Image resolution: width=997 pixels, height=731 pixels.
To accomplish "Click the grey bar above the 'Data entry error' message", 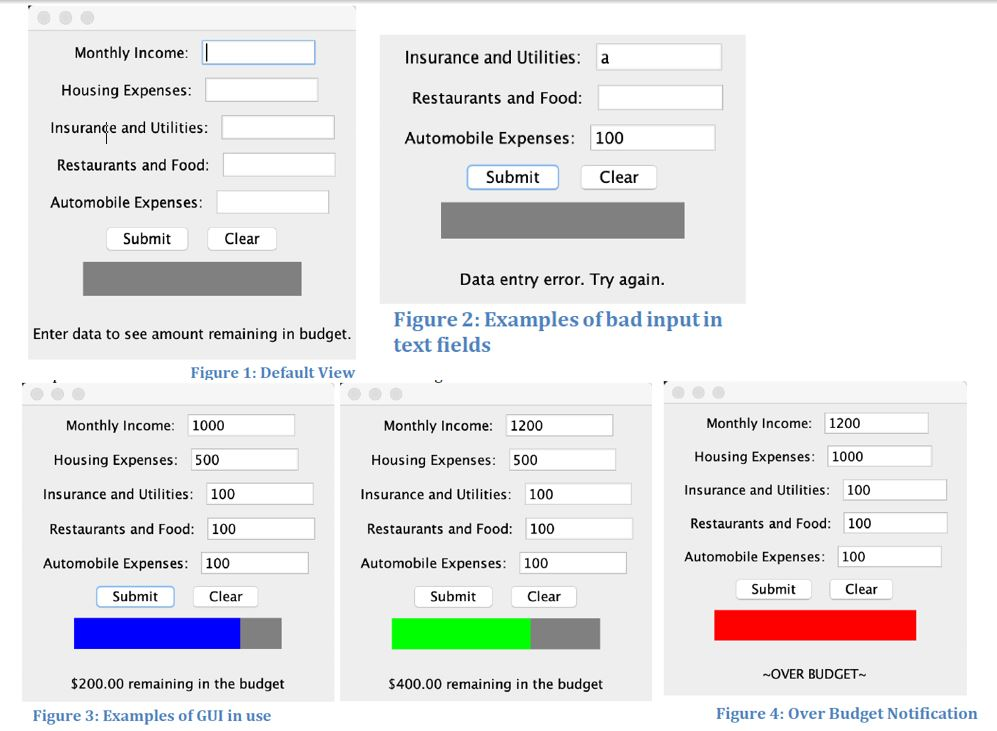I will point(563,221).
